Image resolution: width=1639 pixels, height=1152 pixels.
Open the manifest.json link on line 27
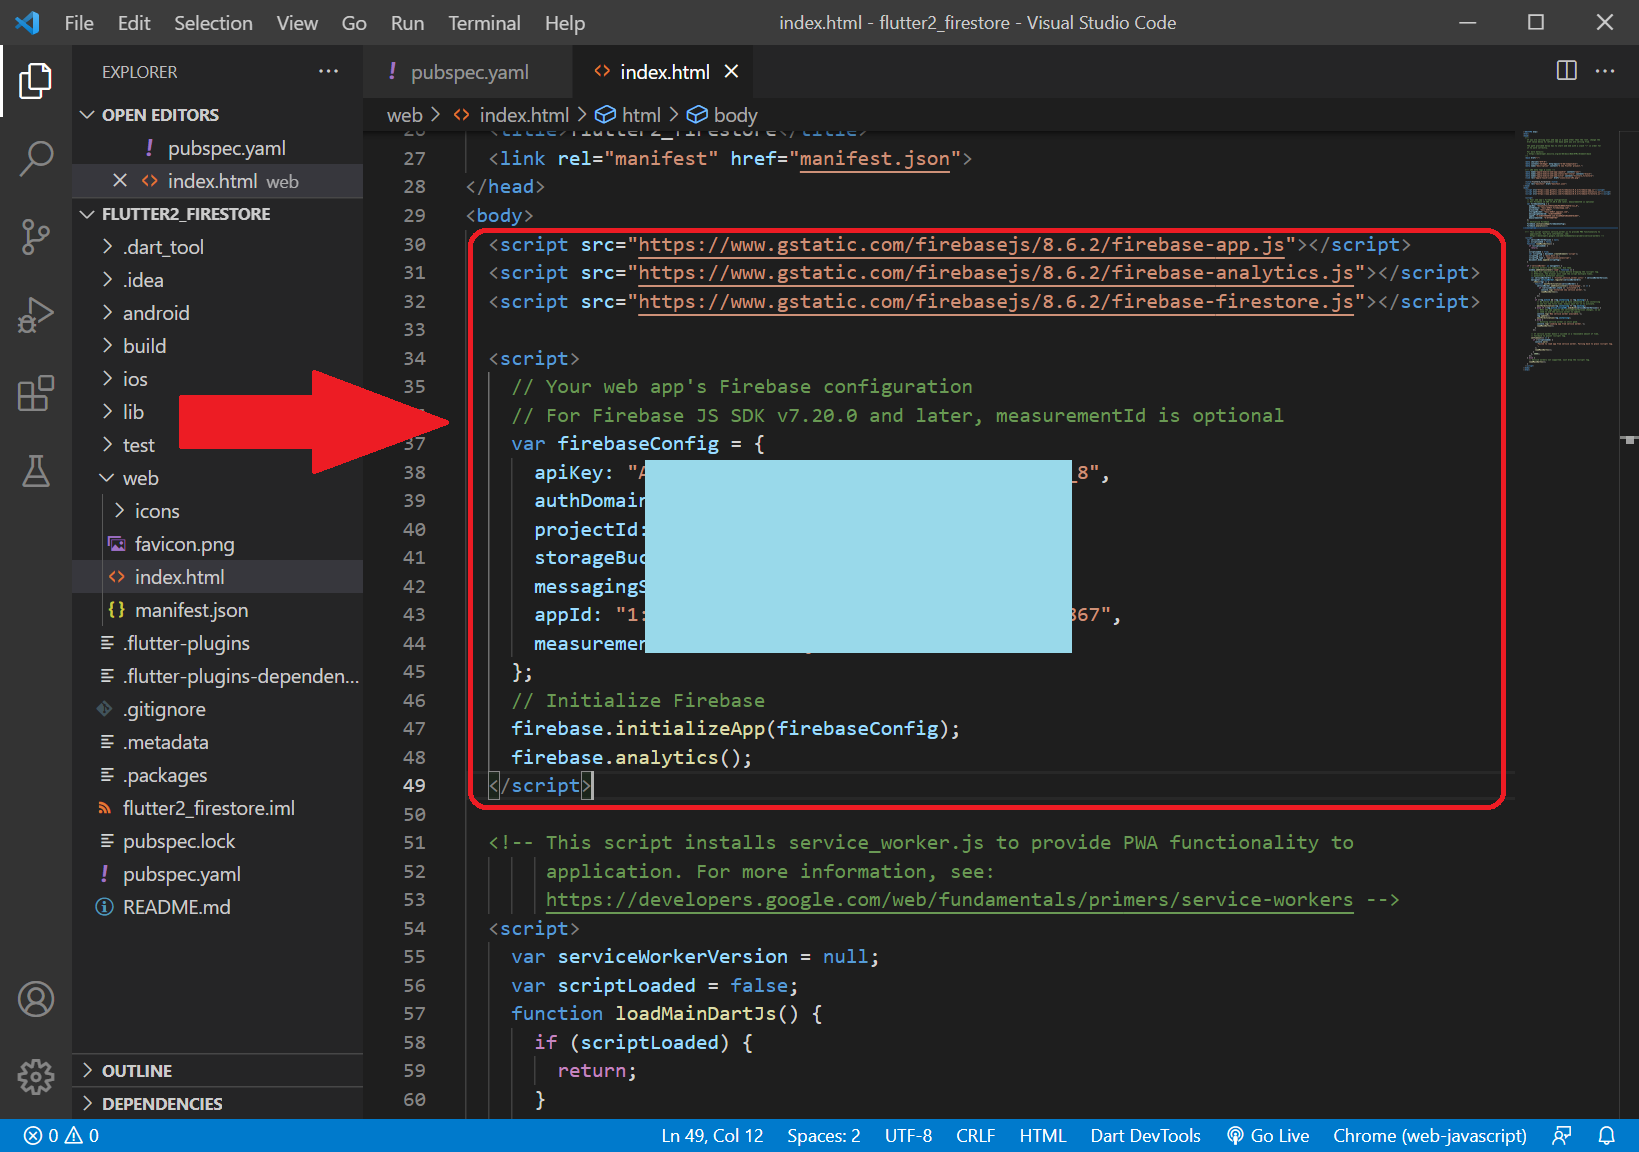[x=874, y=159]
